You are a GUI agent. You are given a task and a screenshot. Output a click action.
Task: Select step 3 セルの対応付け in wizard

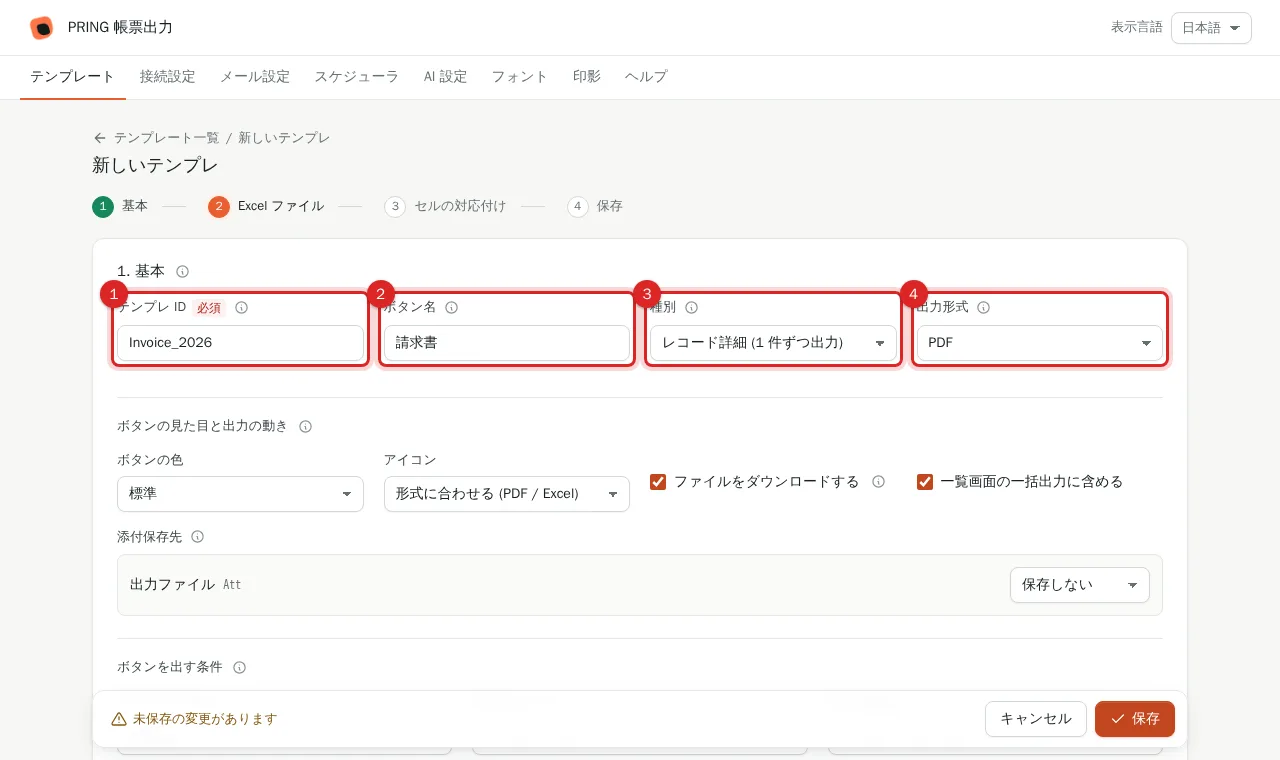445,207
